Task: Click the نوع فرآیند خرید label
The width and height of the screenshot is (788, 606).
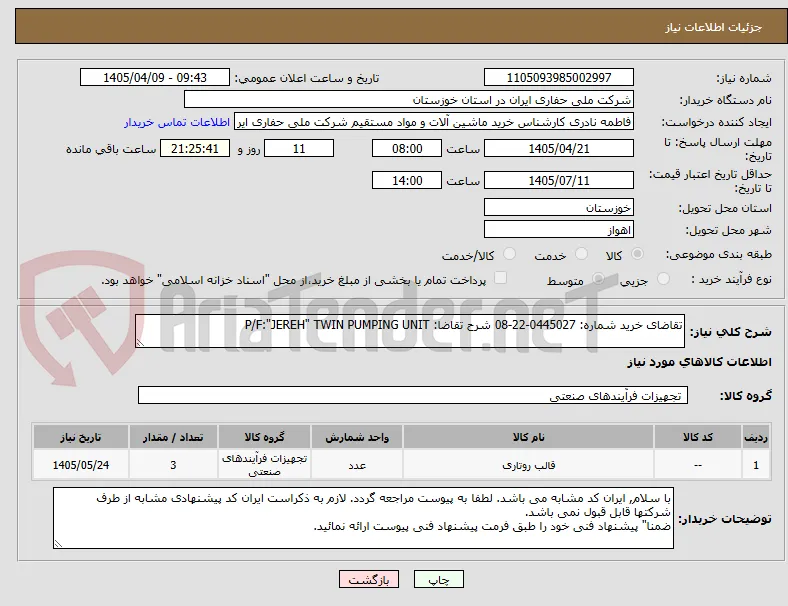Action: (731, 279)
